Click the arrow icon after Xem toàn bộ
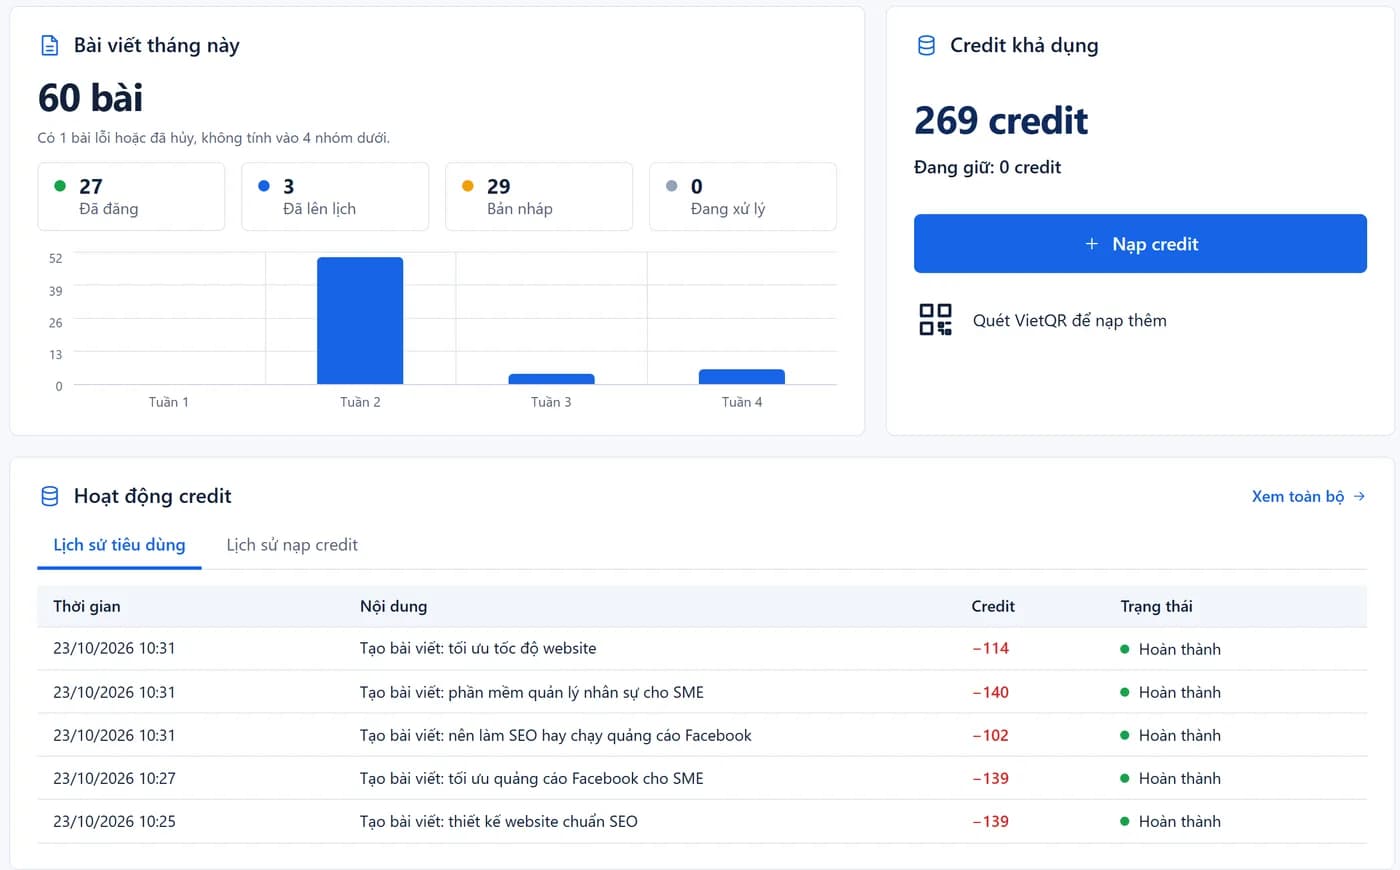Viewport: 1400px width, 870px height. tap(1359, 496)
